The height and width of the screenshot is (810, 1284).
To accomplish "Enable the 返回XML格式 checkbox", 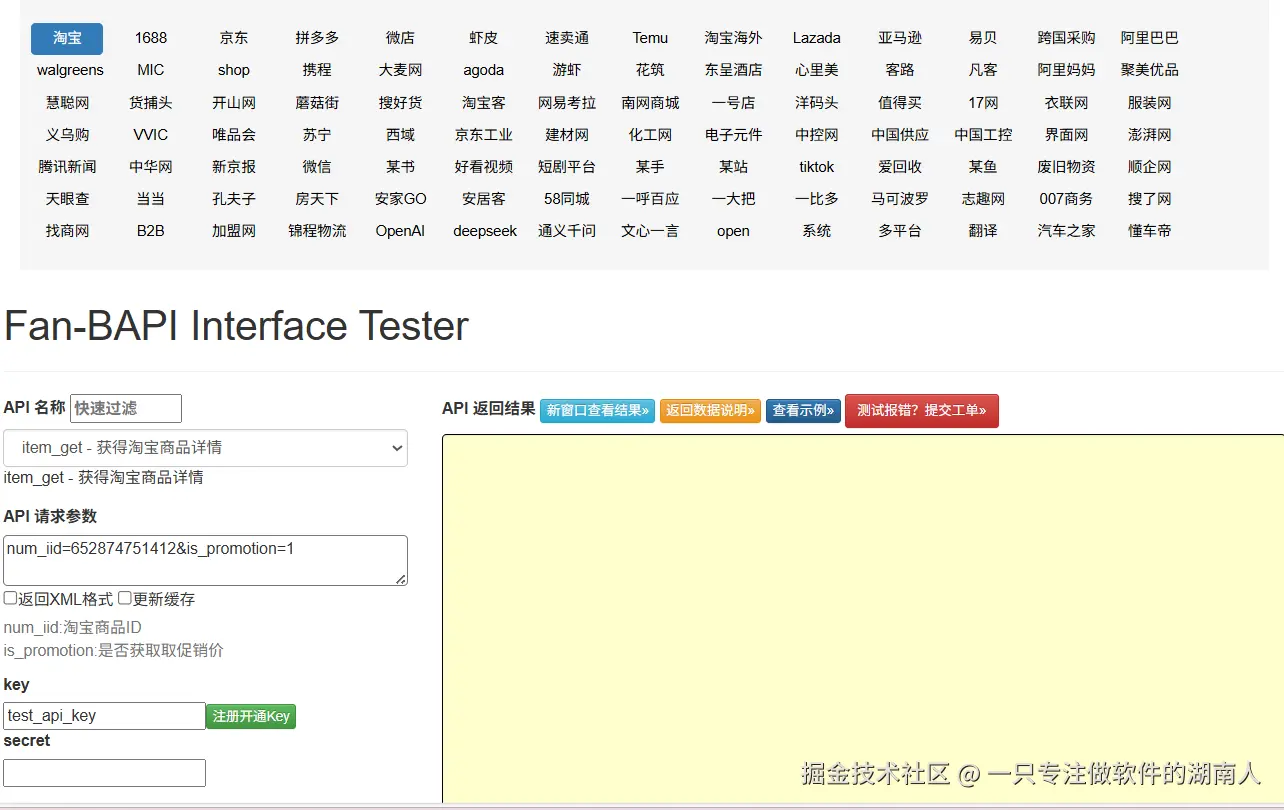I will [10, 598].
